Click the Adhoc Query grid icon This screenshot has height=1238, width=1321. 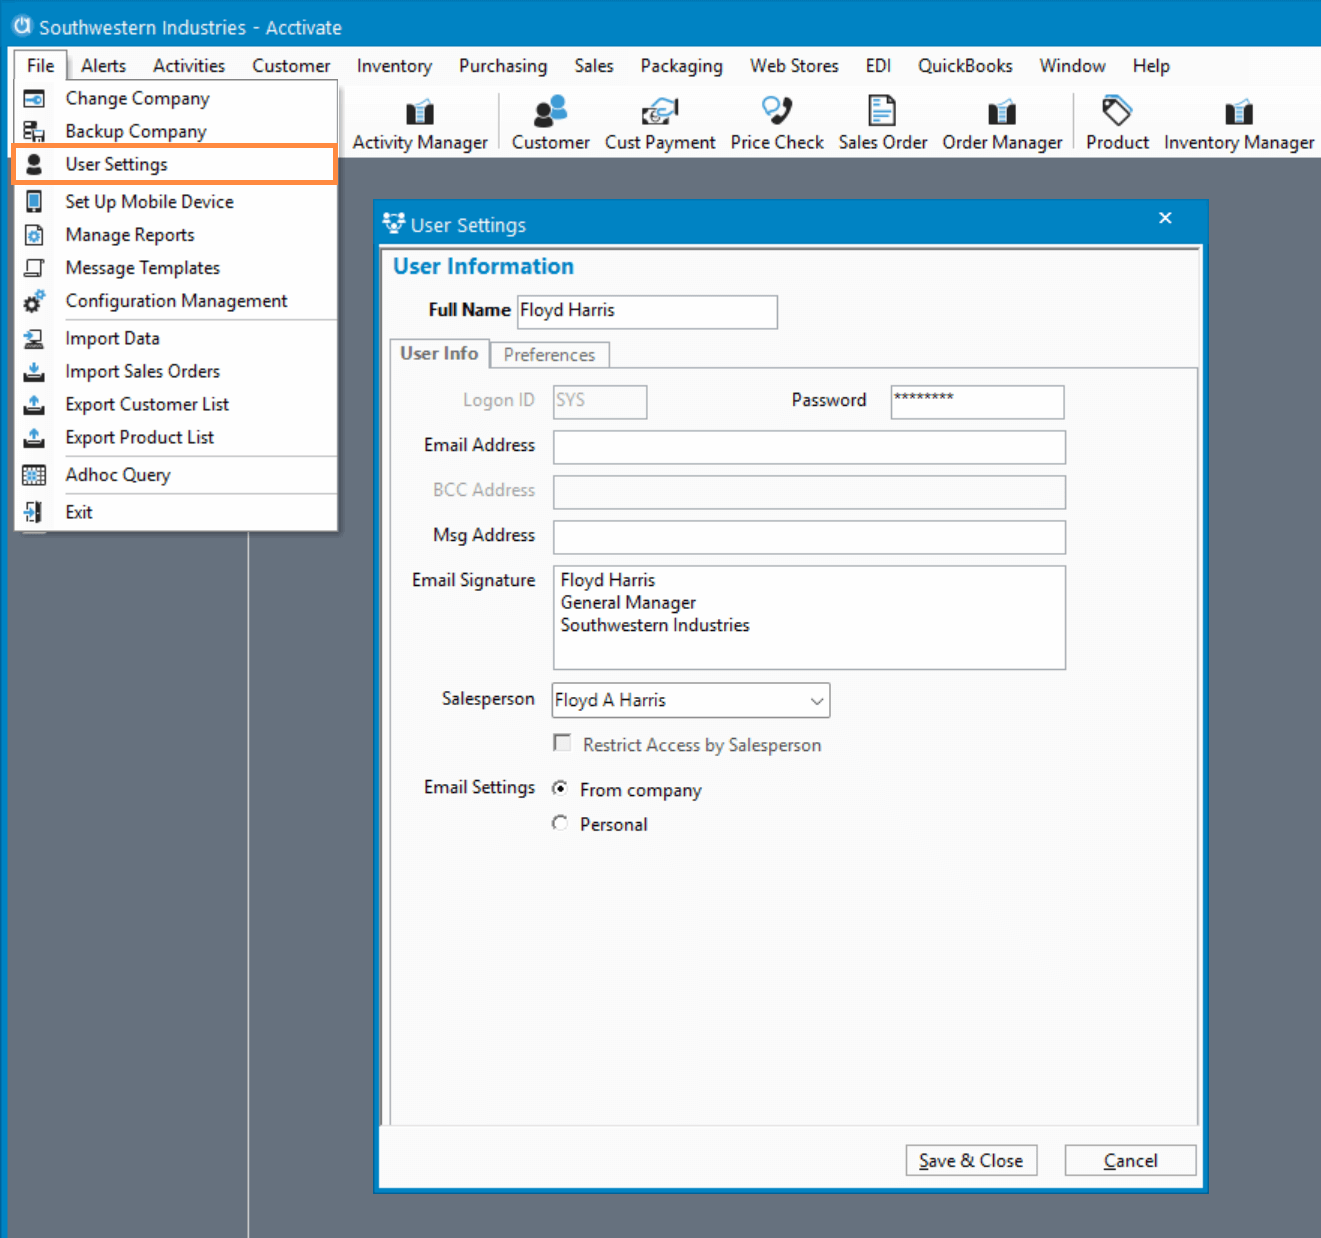coord(34,475)
